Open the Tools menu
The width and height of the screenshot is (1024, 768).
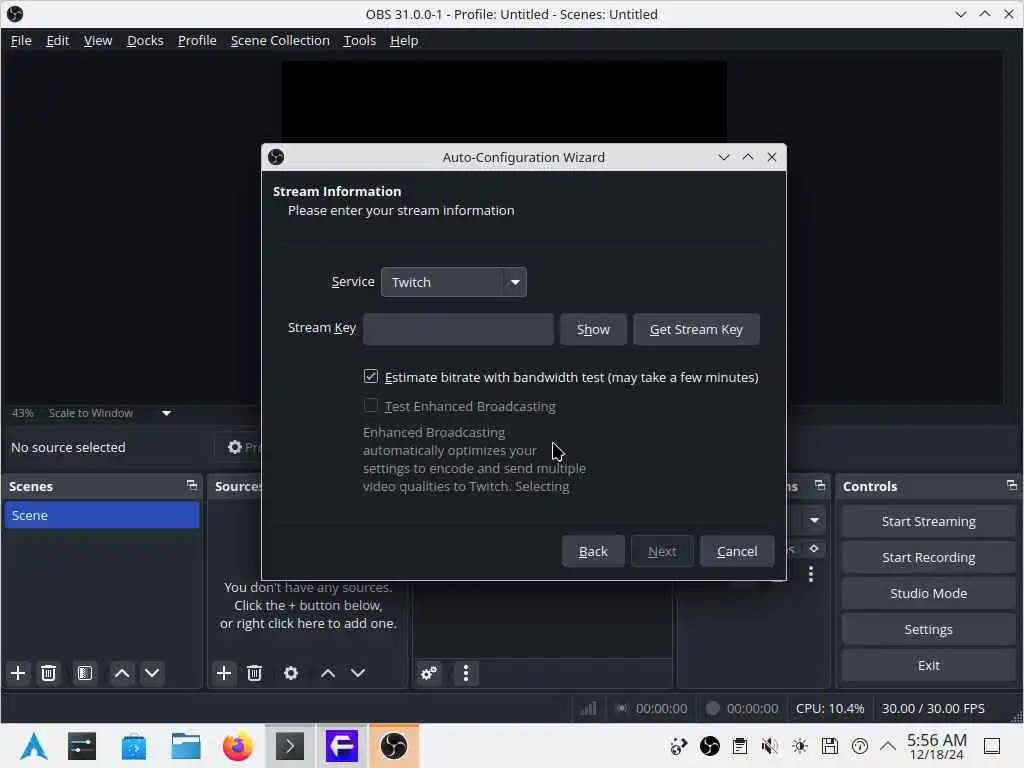[360, 40]
